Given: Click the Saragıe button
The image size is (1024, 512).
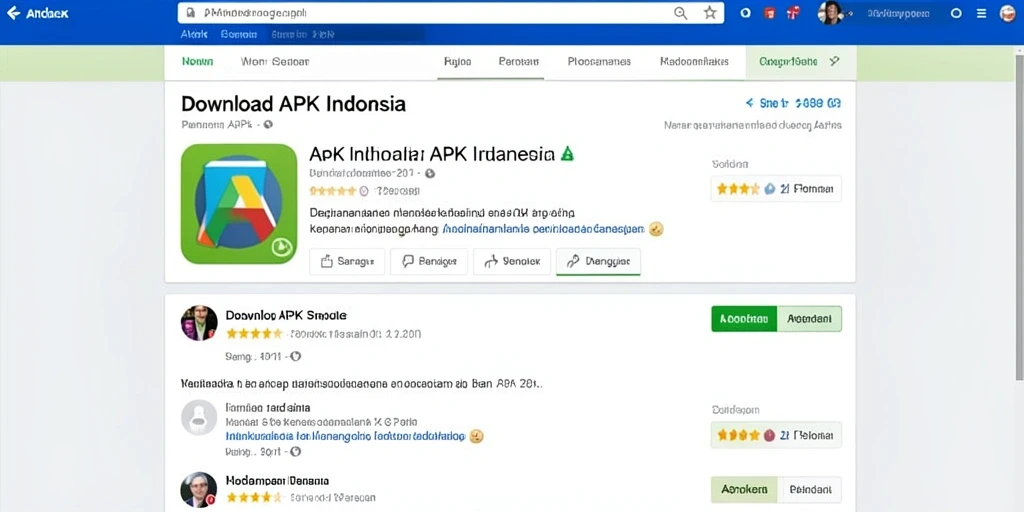Looking at the screenshot, I should [347, 261].
